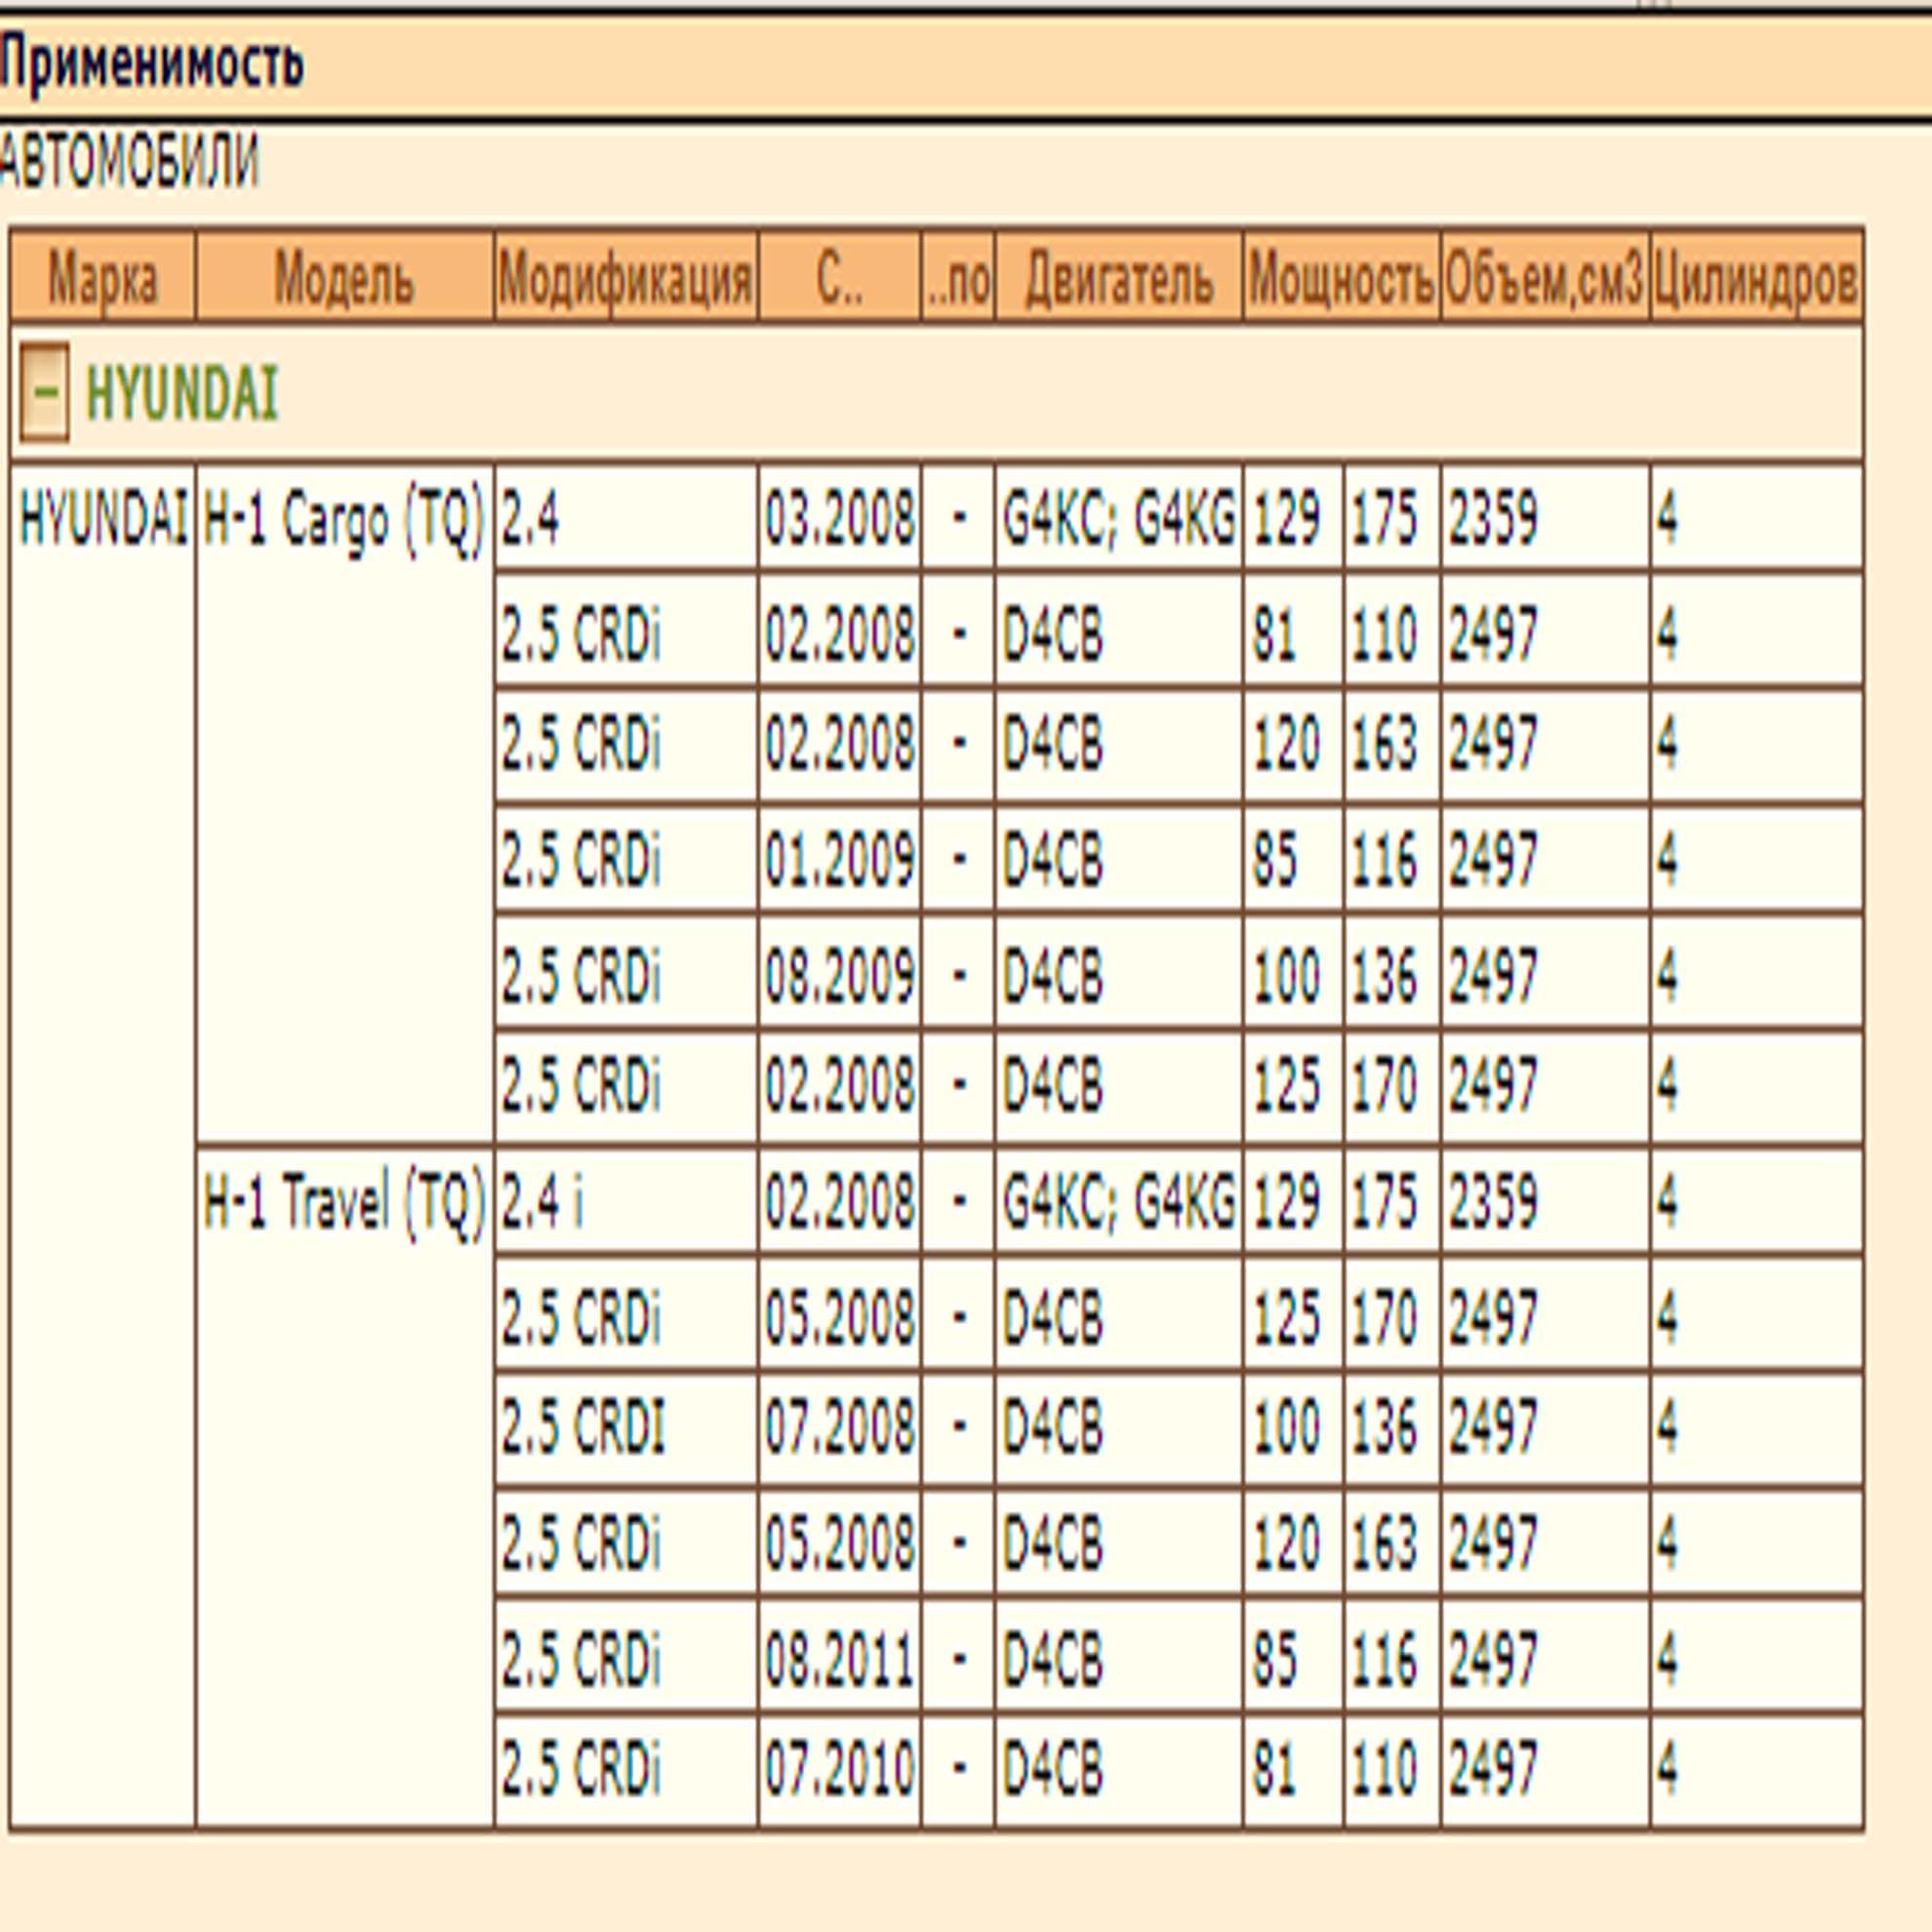Image resolution: width=1932 pixels, height=1932 pixels.
Task: Click G4KC; G4KG engine in the 03.2008 row
Action: tap(1119, 518)
